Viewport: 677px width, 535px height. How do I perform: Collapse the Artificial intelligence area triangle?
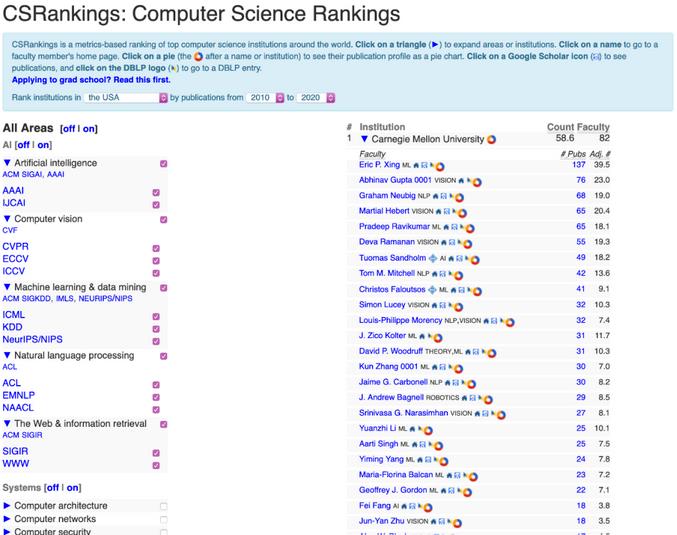pos(7,163)
